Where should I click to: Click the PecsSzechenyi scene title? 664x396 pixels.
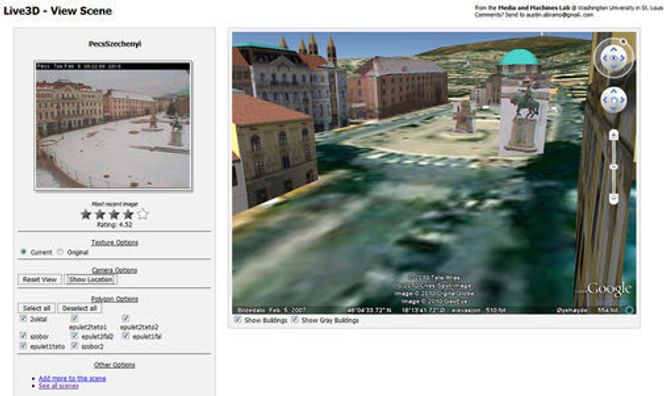[x=115, y=44]
